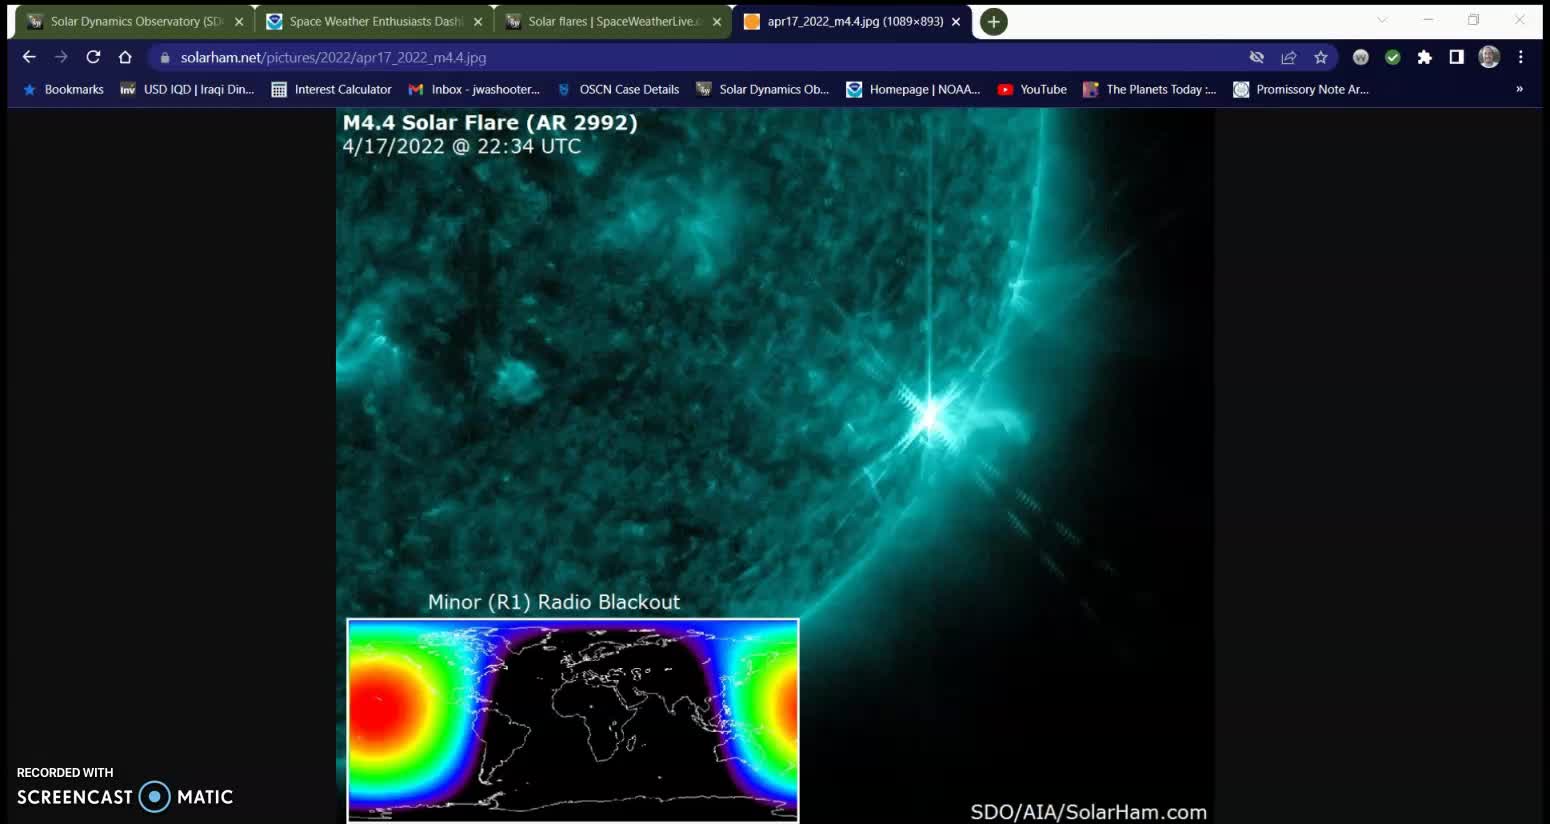Close the Solar flares SpaceWeatherLive tab
Viewport: 1550px width, 824px height.
coord(717,22)
